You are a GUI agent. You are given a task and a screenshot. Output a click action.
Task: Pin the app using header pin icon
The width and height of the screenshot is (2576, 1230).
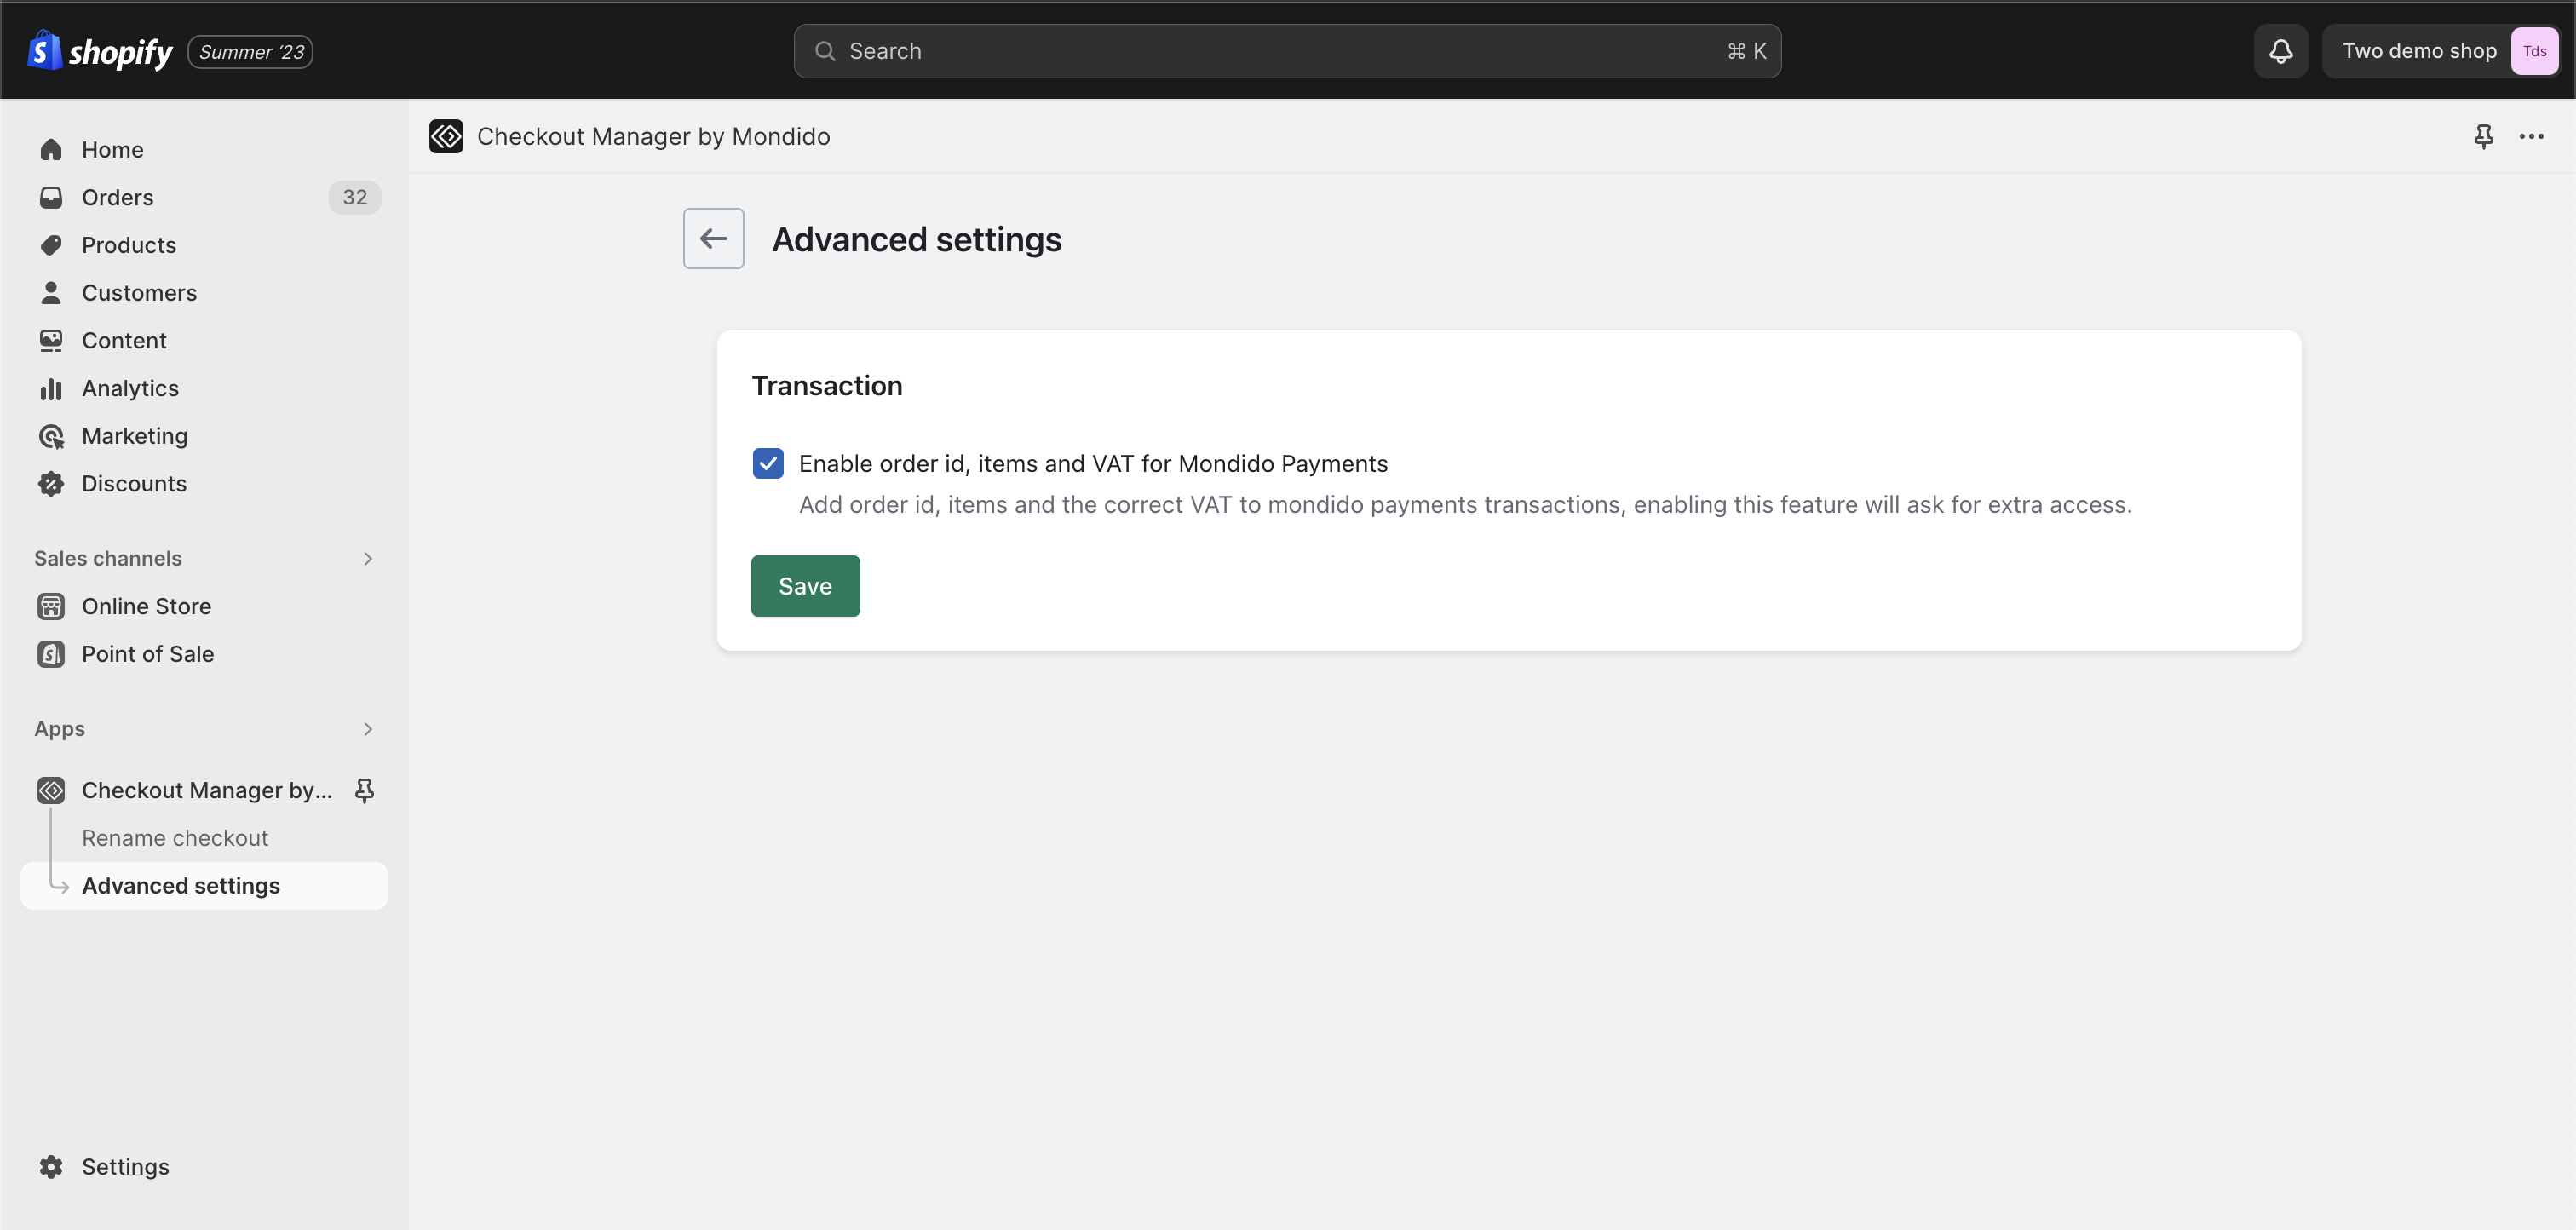2484,136
